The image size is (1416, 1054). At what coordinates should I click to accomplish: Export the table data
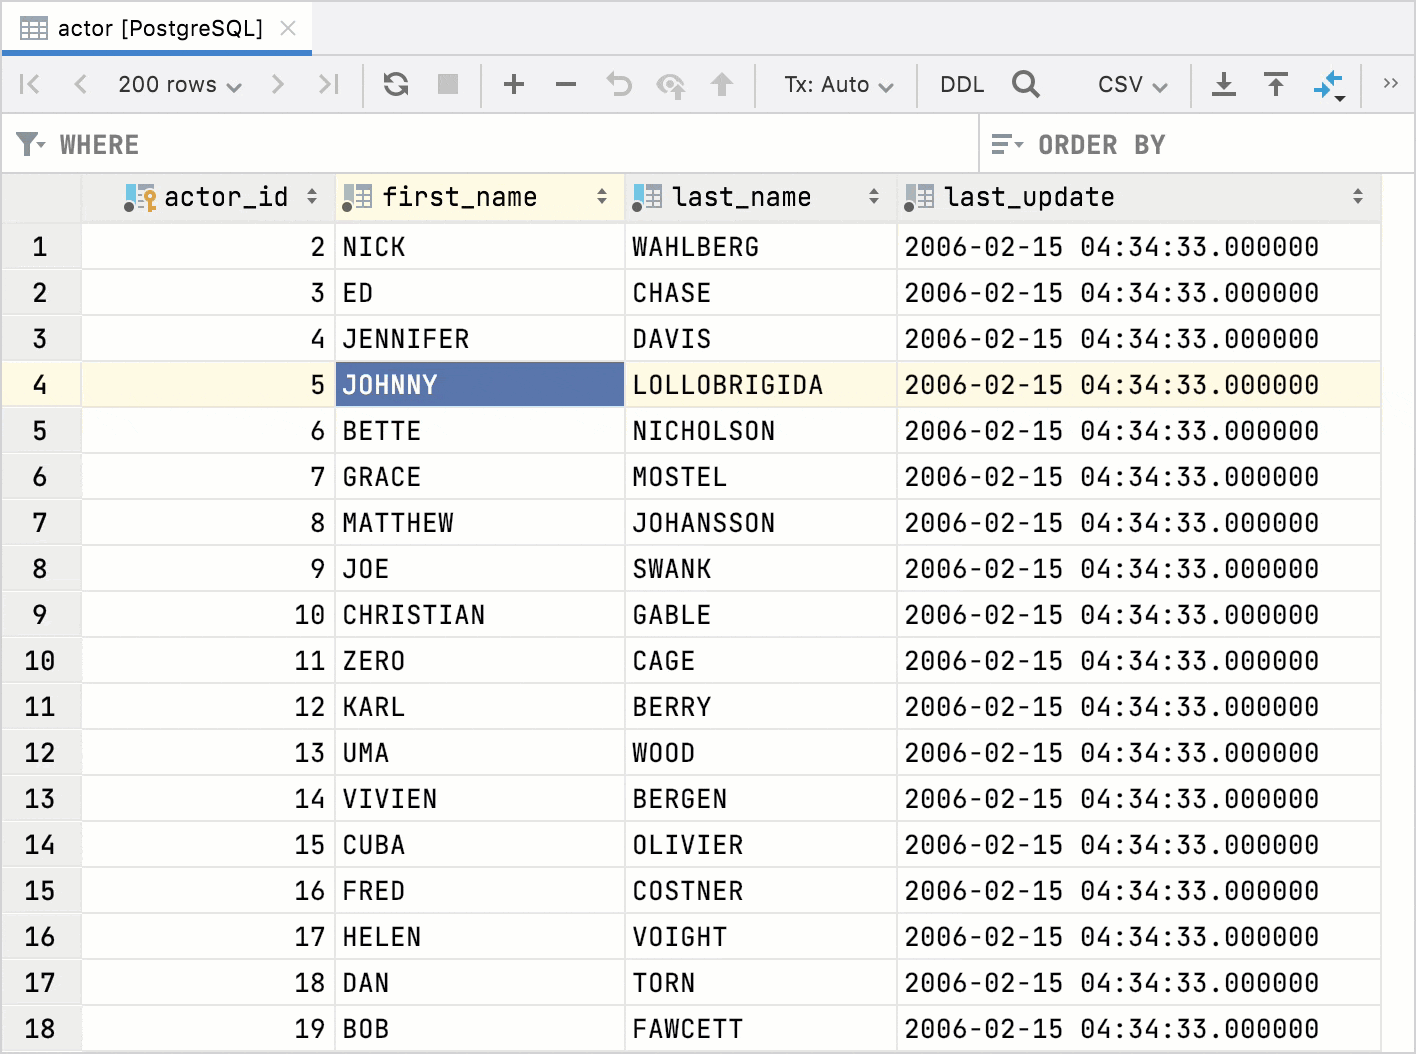pos(1224,84)
